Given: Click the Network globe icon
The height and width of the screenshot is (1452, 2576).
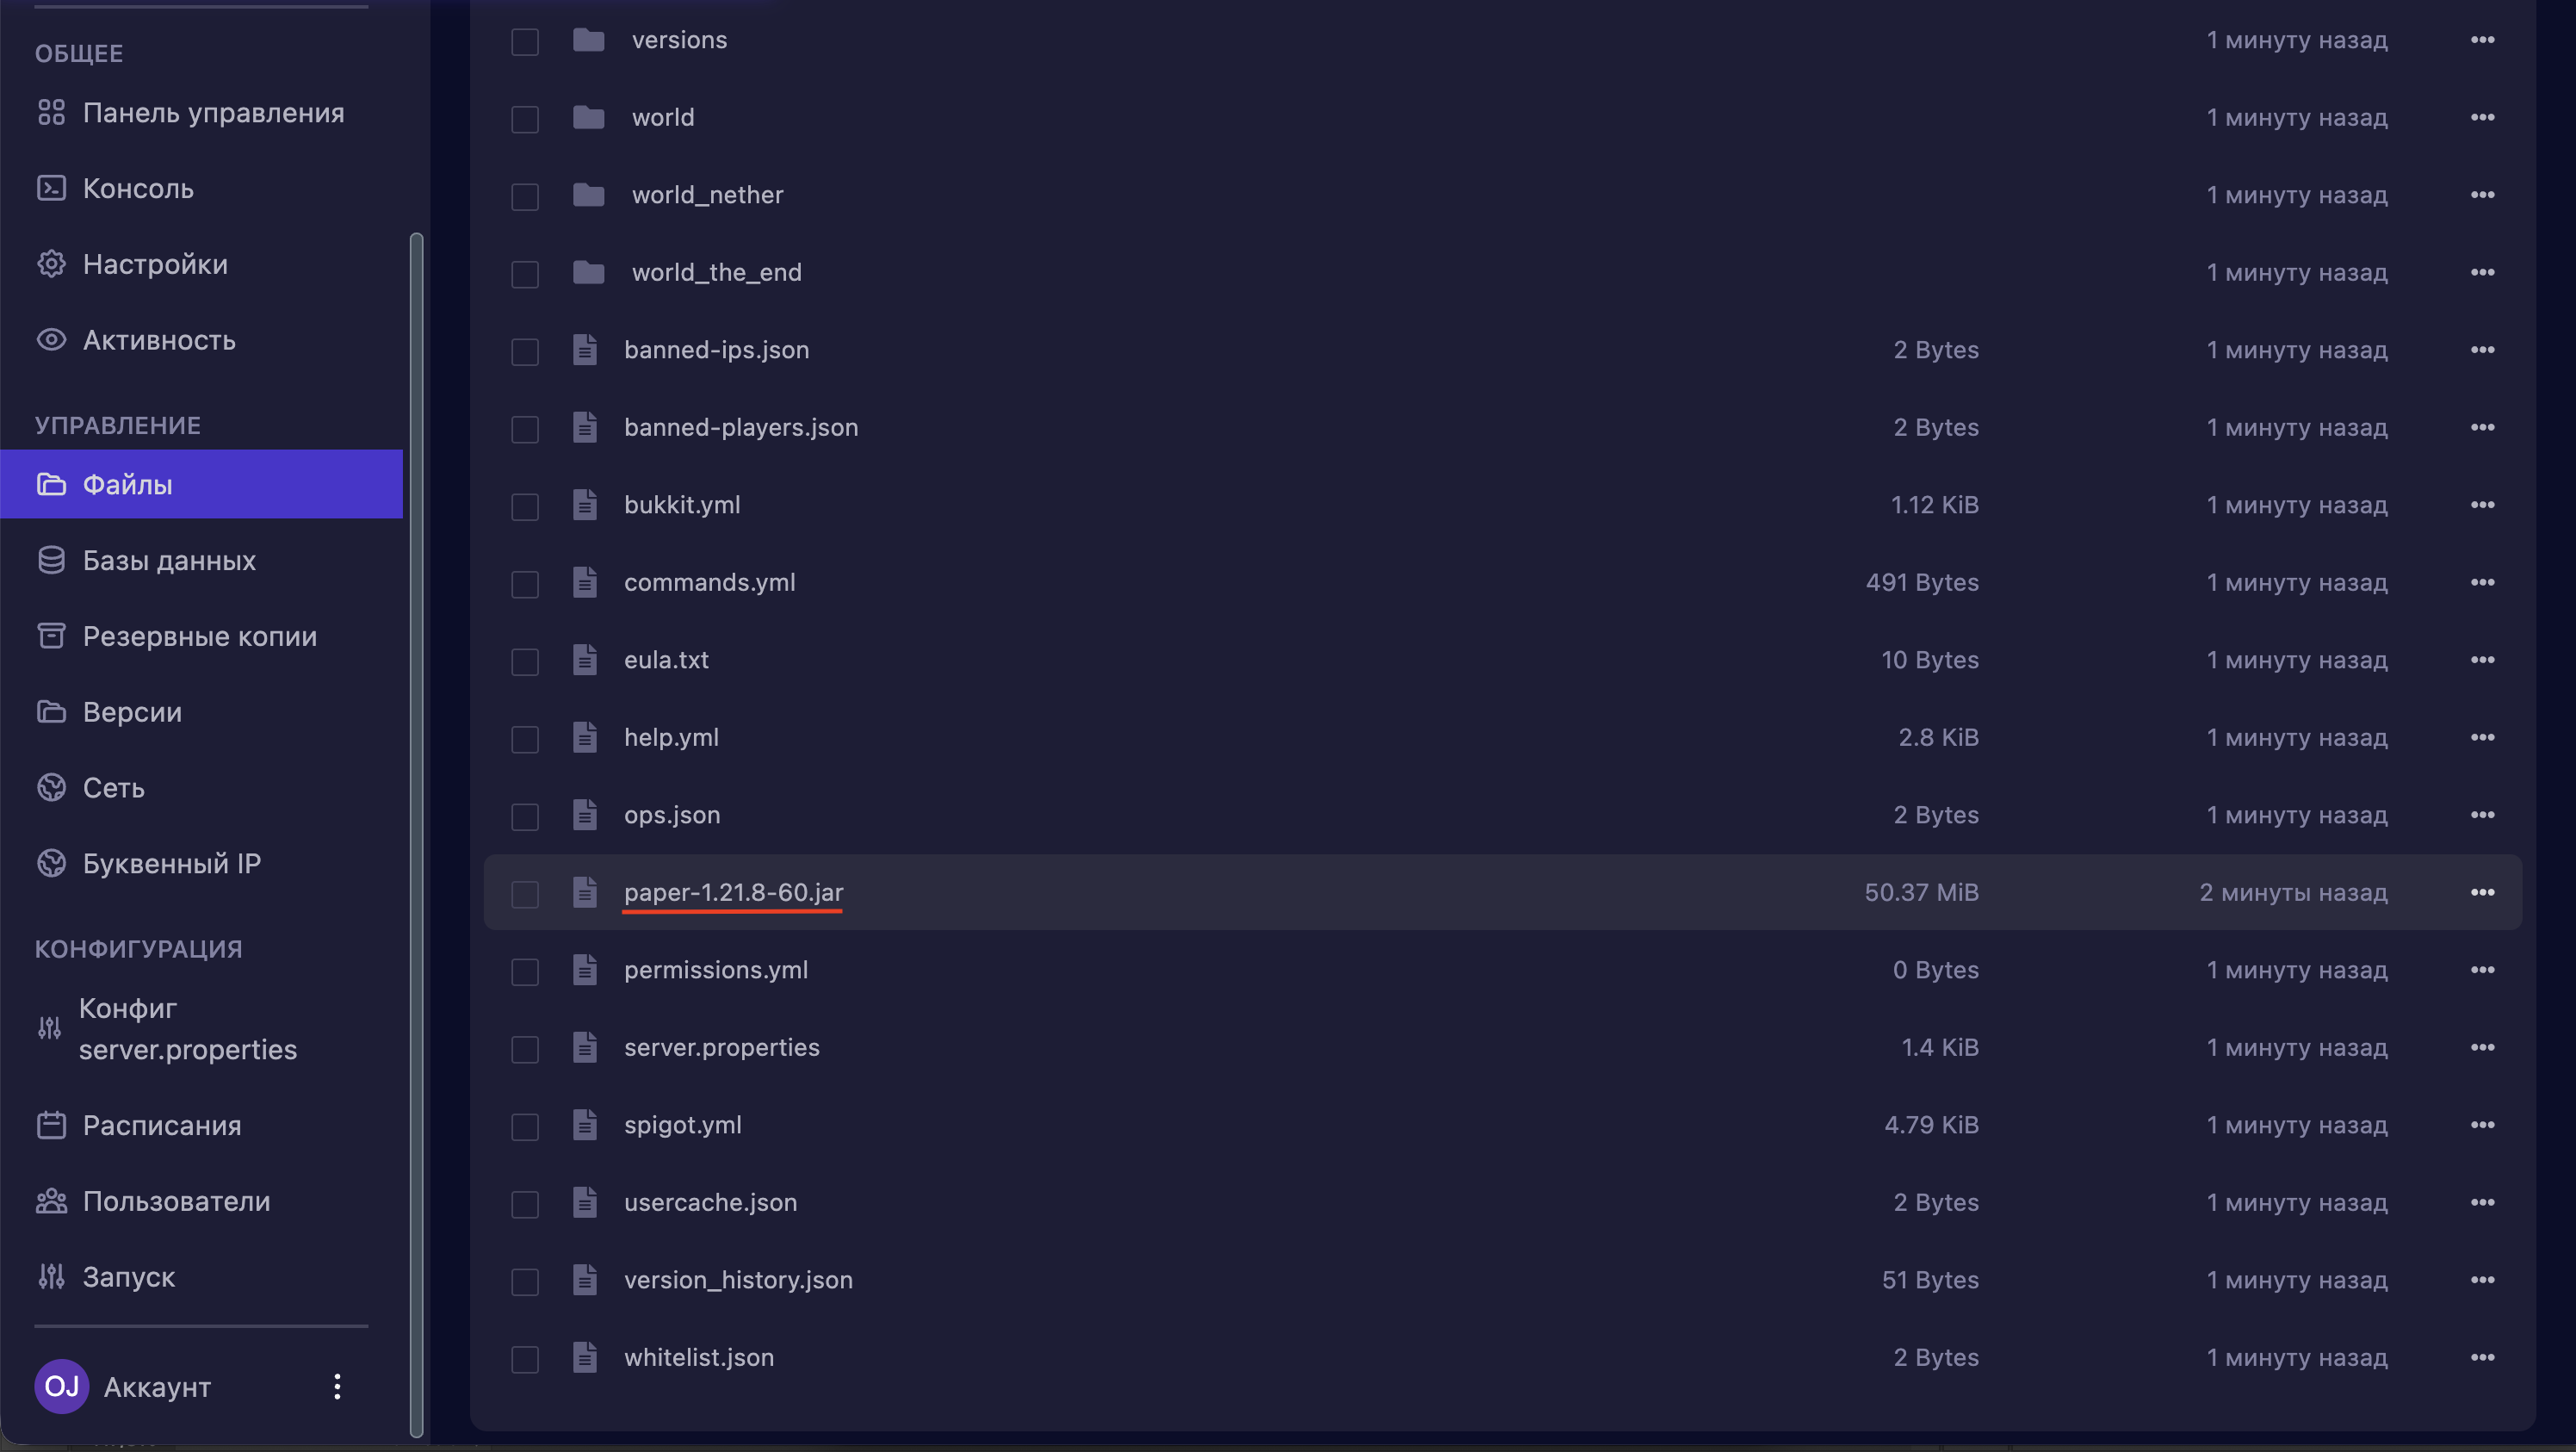Looking at the screenshot, I should pyautogui.click(x=51, y=788).
